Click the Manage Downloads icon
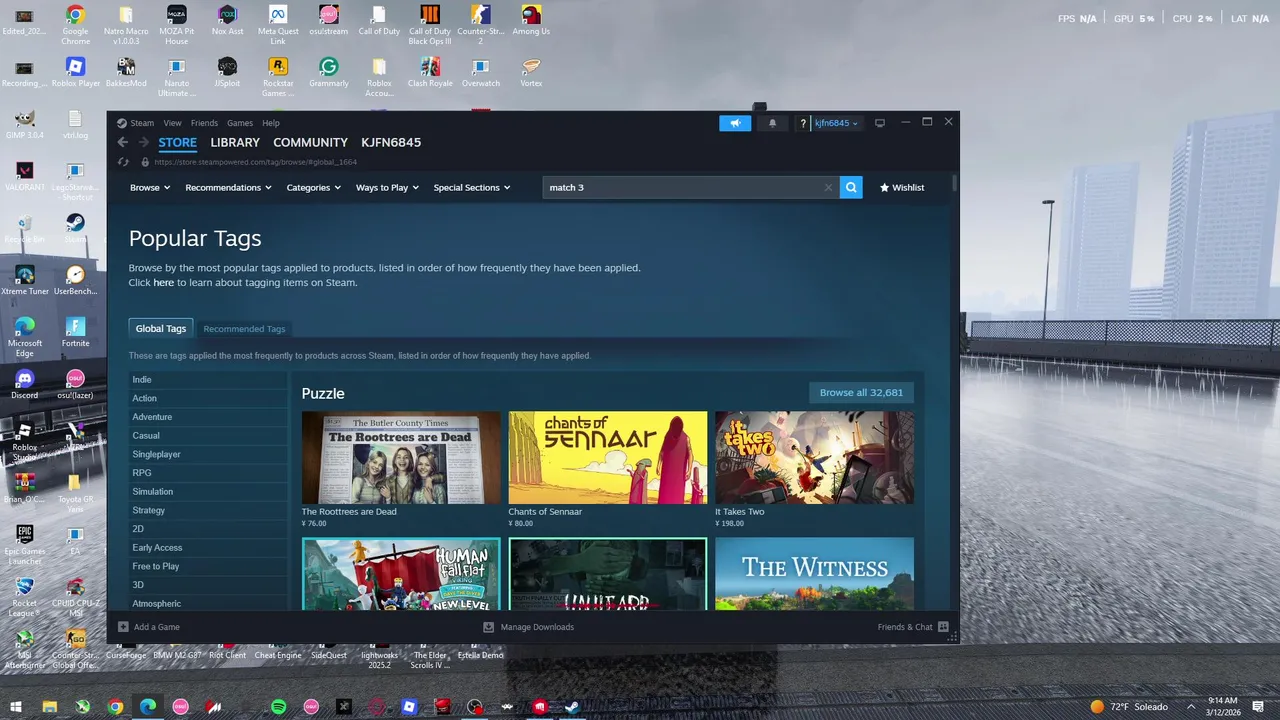This screenshot has width=1280, height=720. coord(489,627)
